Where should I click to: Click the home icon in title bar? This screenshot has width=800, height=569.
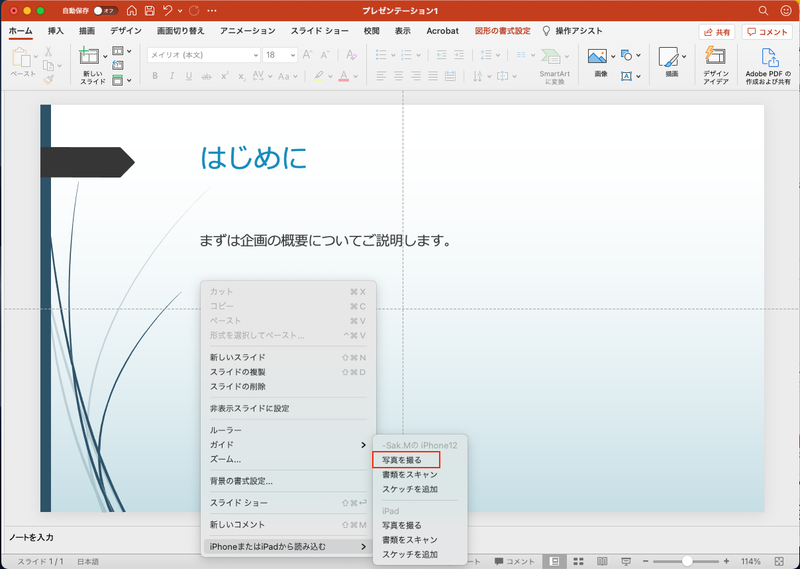click(x=130, y=10)
